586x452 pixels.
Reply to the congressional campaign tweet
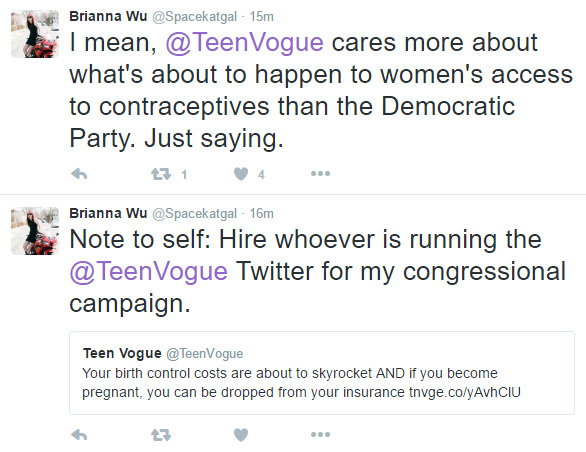click(79, 434)
